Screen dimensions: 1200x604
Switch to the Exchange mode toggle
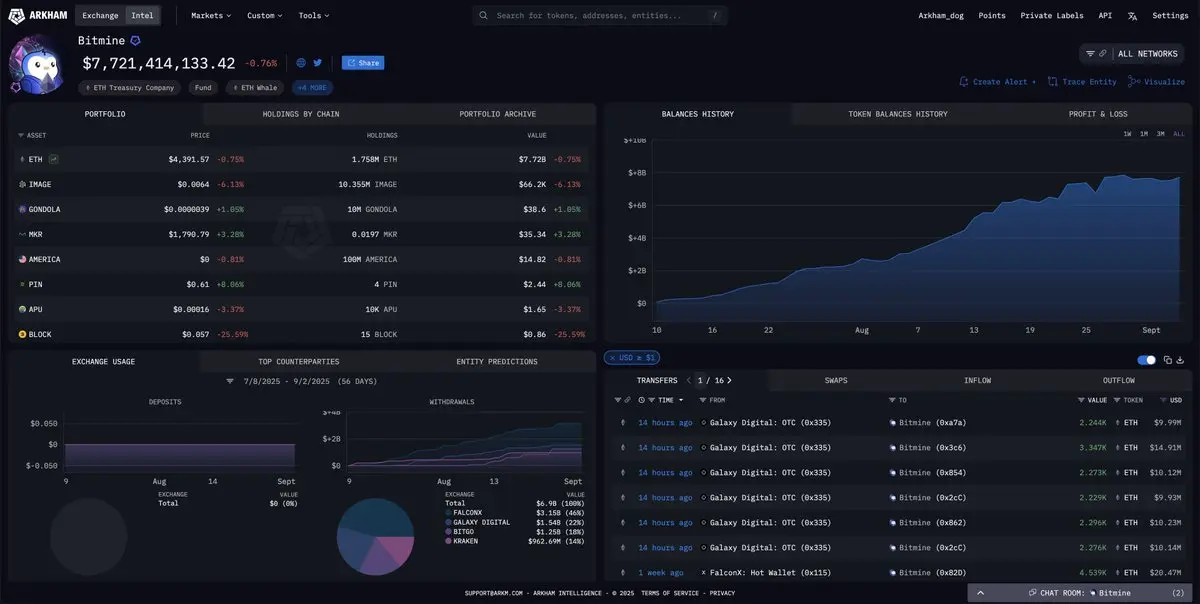(x=100, y=16)
